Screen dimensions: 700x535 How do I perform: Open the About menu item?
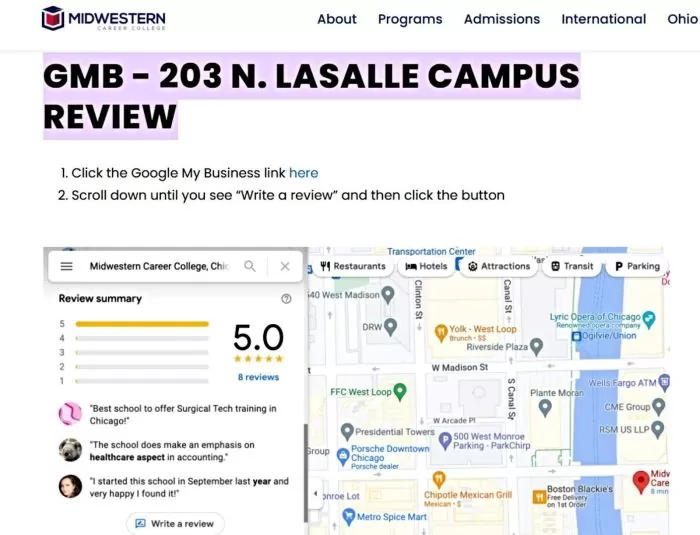[336, 19]
